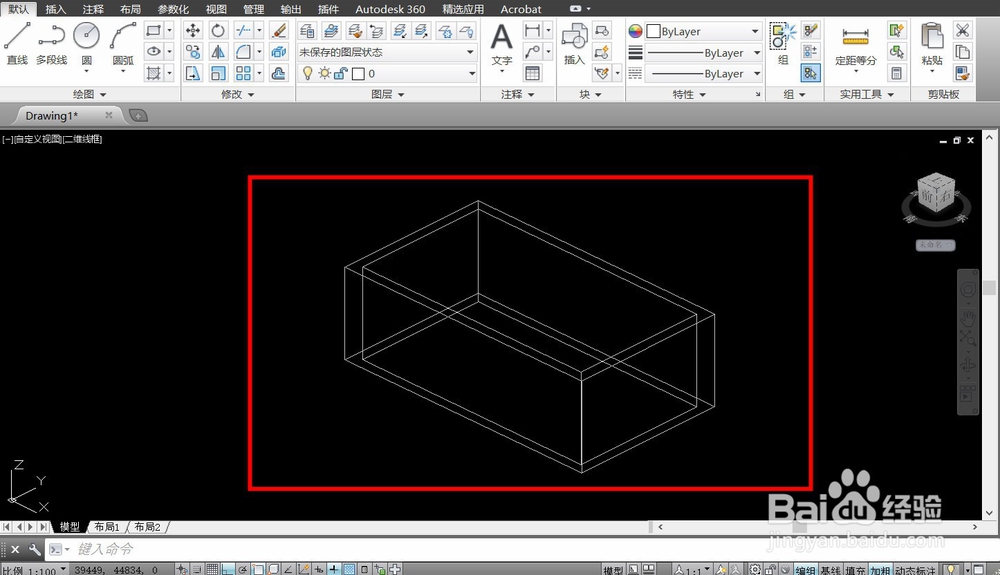Open the Autodesk 360 ribbon tab
Image resolution: width=1000 pixels, height=575 pixels.
(x=390, y=9)
